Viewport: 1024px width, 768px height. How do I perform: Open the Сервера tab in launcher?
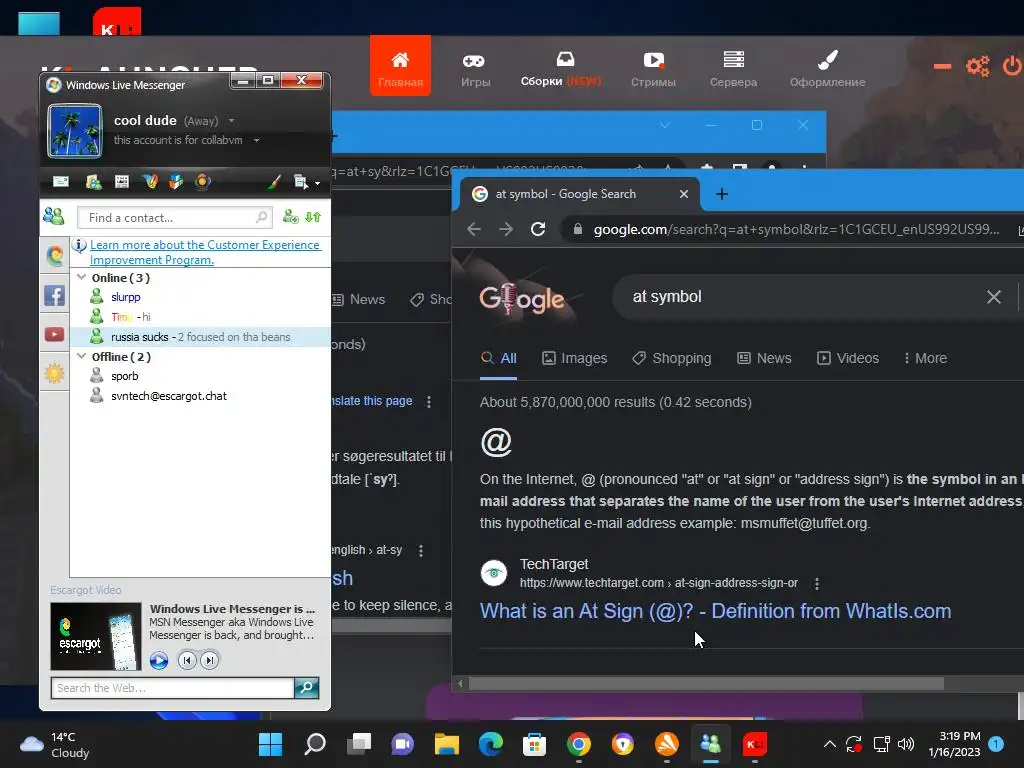tap(733, 69)
